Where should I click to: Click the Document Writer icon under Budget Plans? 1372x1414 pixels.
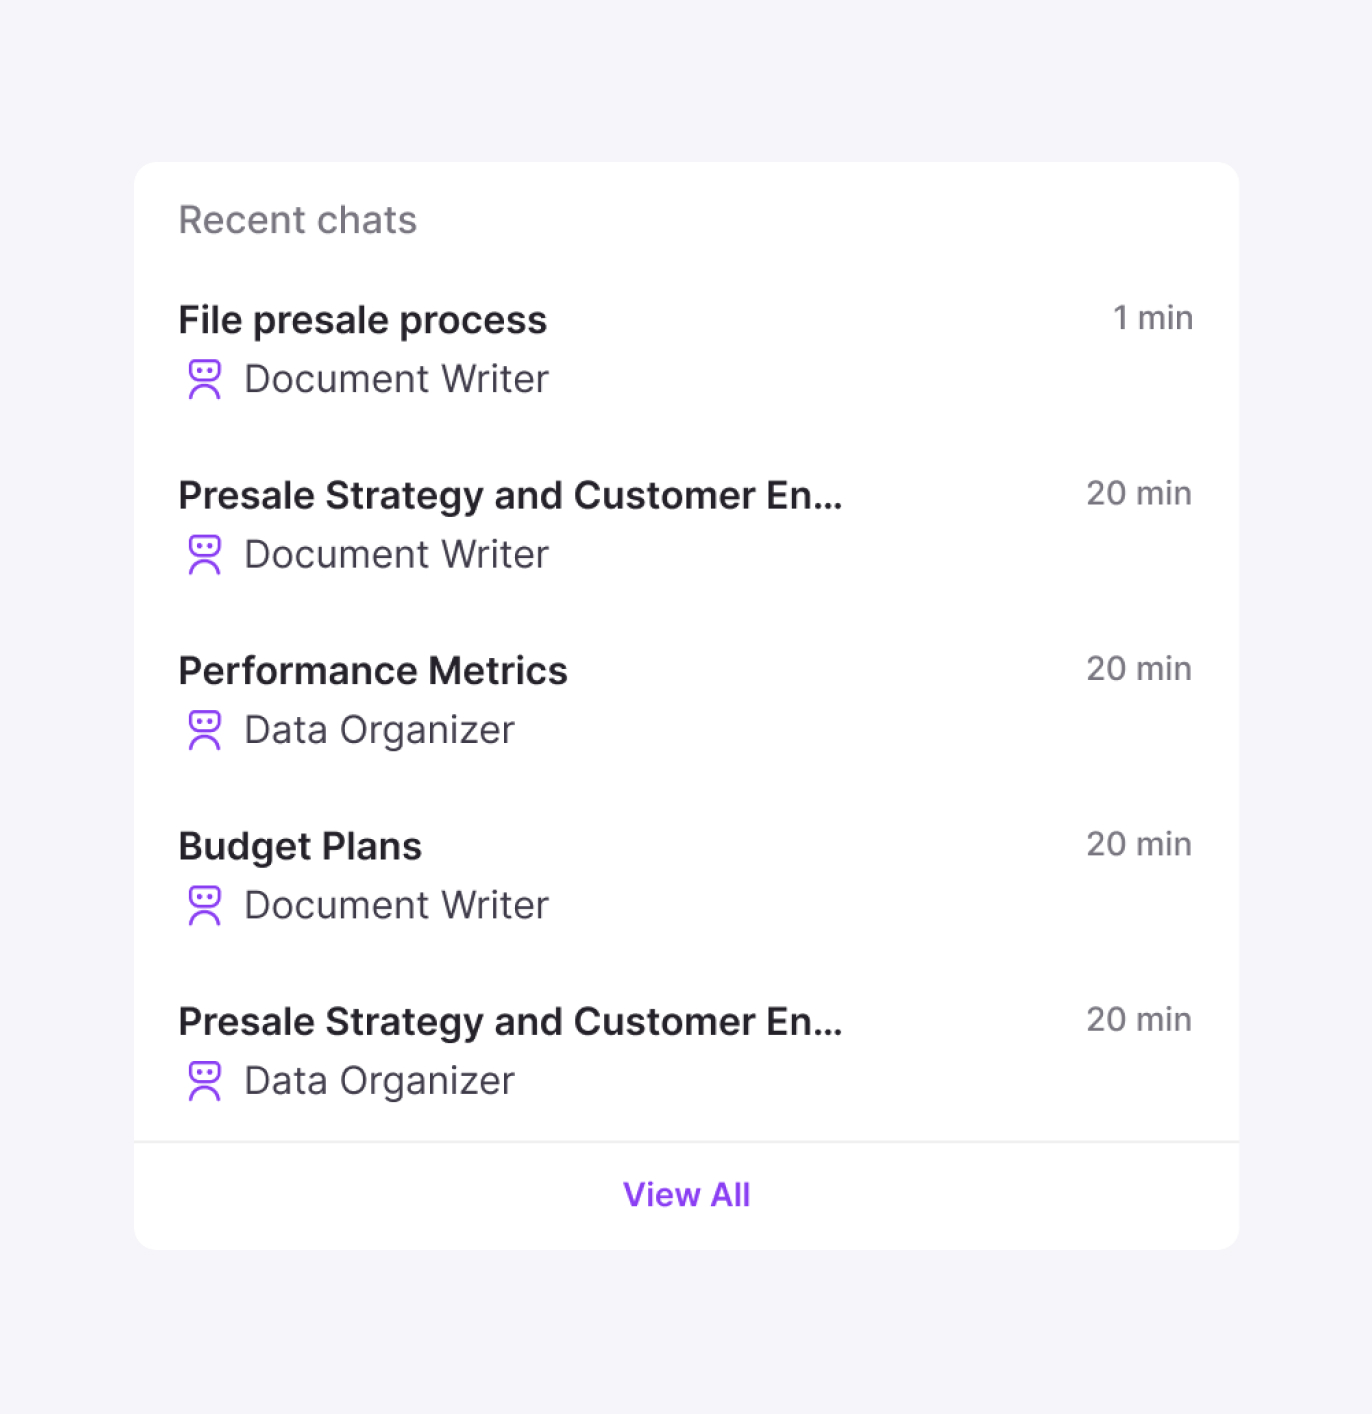[x=205, y=904]
